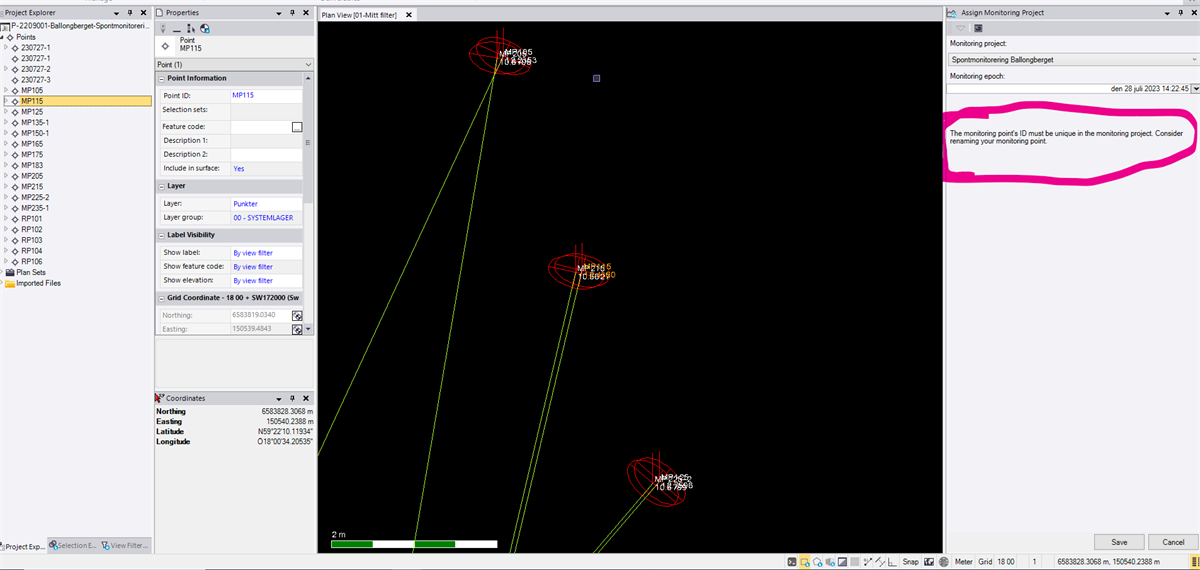This screenshot has width=1200, height=570.
Task: Pin the Assign Monitoring Project panel
Action: 1179,13
